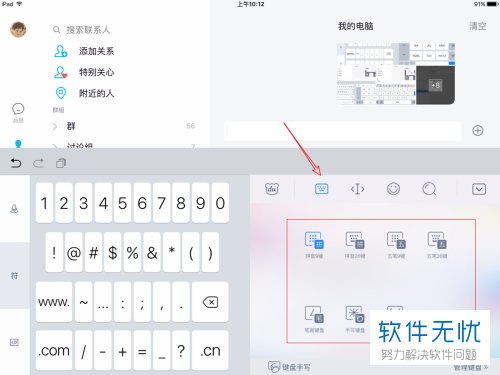
Task: Tap the paste clipboard icon
Action: click(61, 163)
